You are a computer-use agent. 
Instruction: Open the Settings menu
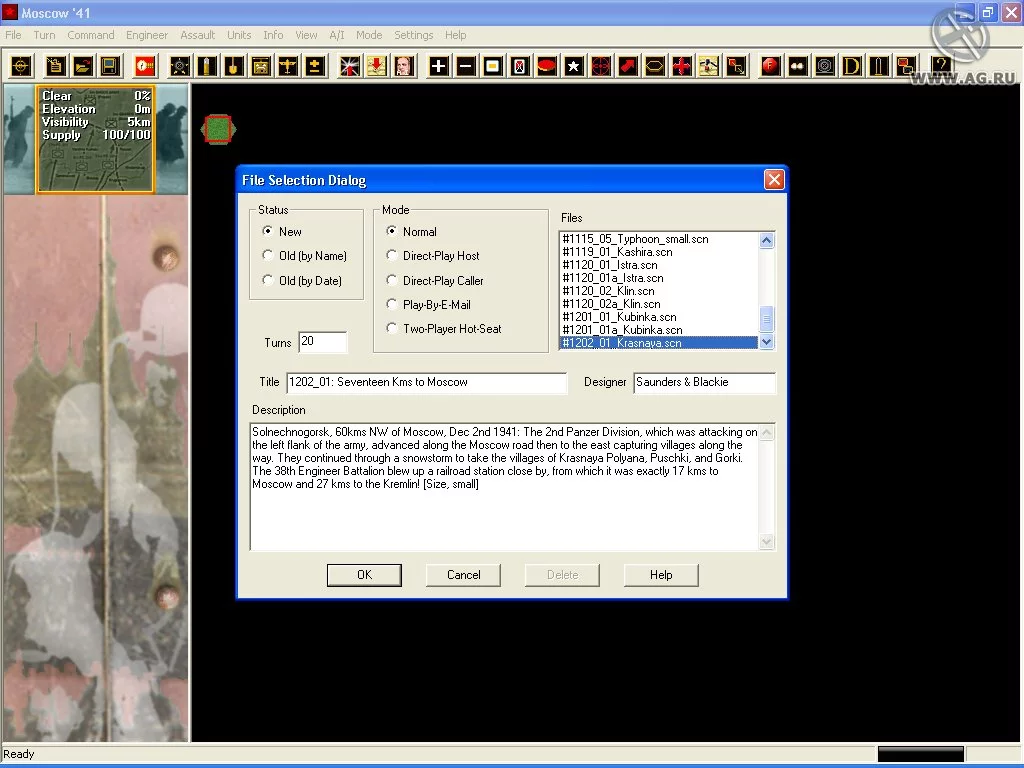point(413,35)
